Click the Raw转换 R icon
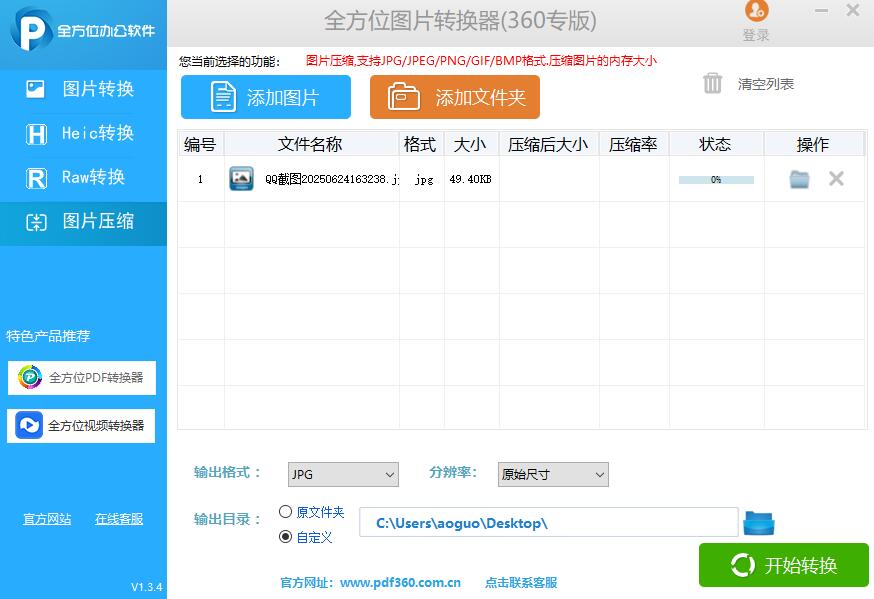 pyautogui.click(x=36, y=178)
